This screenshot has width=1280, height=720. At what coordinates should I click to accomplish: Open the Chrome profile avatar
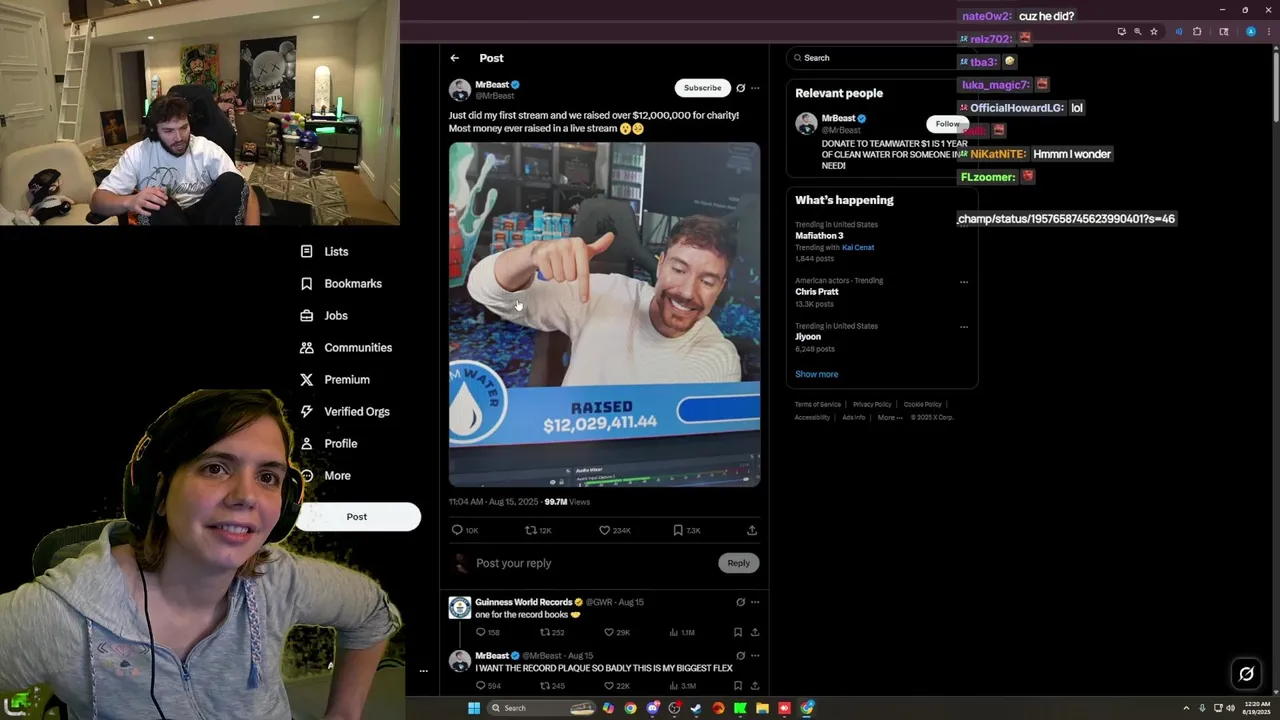(x=1250, y=32)
